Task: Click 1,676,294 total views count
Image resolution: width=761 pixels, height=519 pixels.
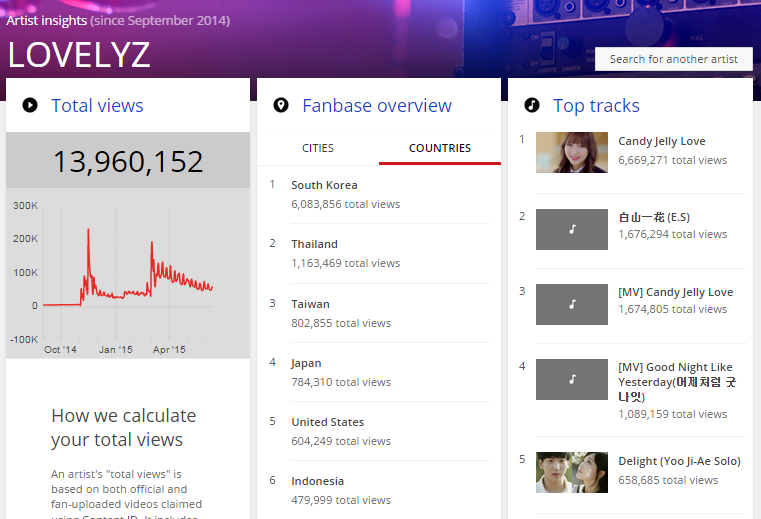Action: click(673, 234)
